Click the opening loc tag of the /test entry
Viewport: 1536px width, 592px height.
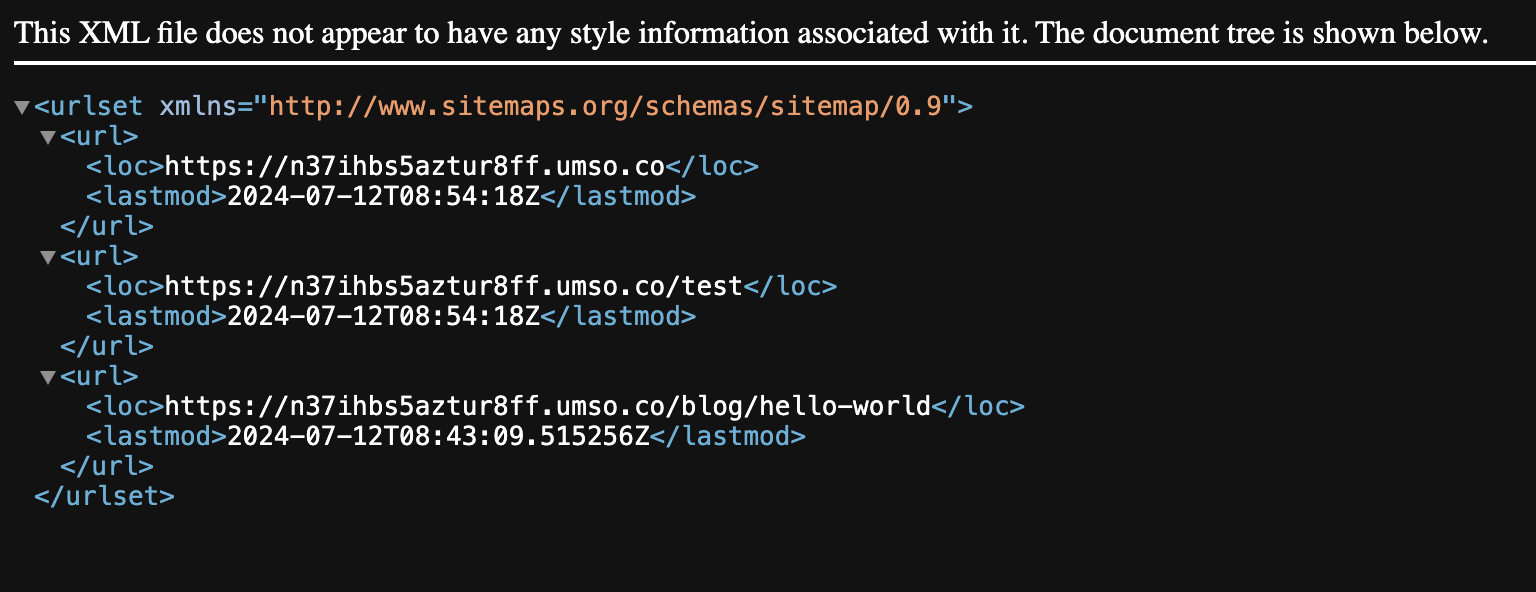125,286
